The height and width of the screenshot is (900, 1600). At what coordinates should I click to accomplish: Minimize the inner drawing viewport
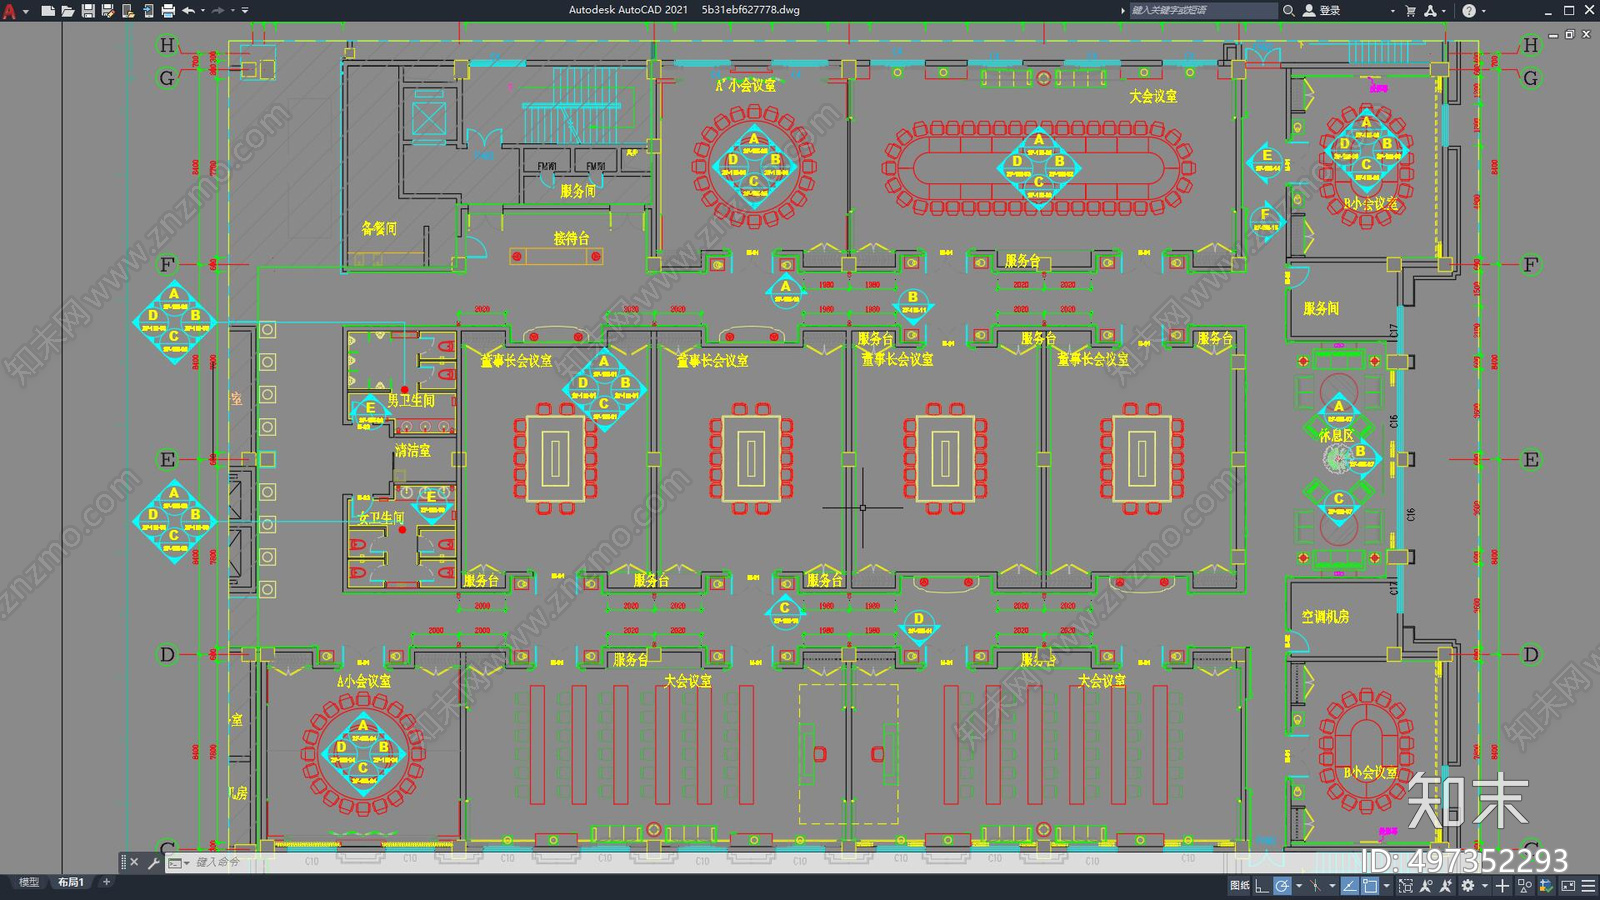click(1553, 34)
